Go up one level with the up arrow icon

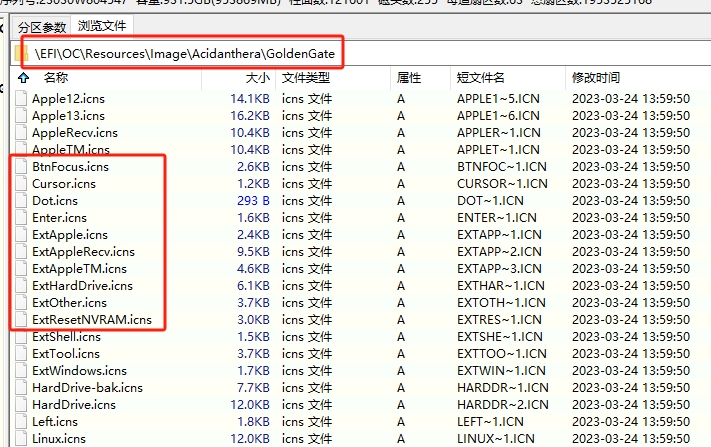23,77
